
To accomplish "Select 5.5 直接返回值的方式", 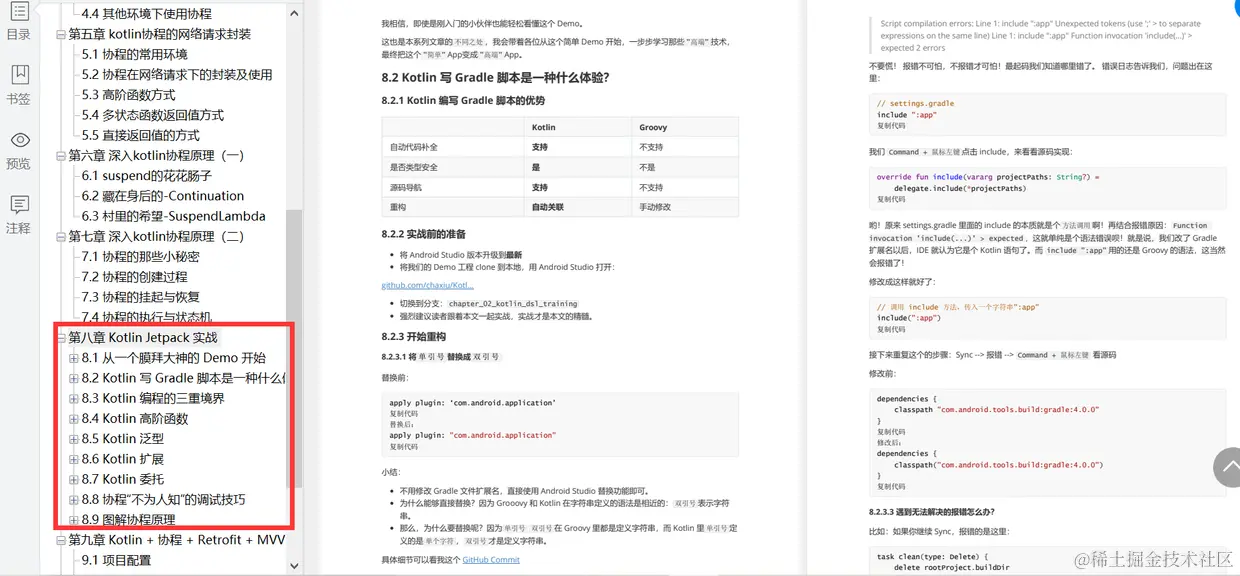I will [x=141, y=135].
